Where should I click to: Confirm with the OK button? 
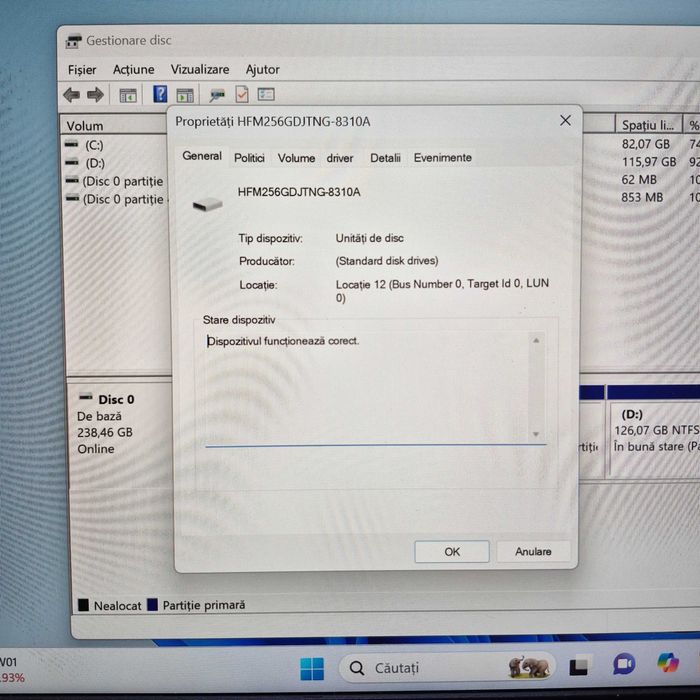pos(452,552)
